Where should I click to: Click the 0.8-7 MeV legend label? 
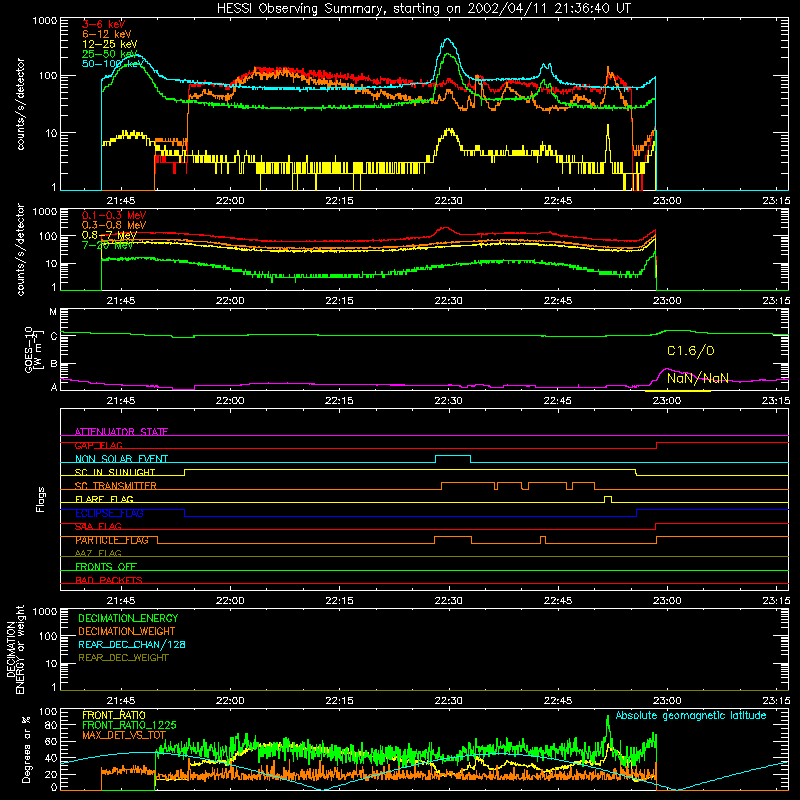click(109, 235)
